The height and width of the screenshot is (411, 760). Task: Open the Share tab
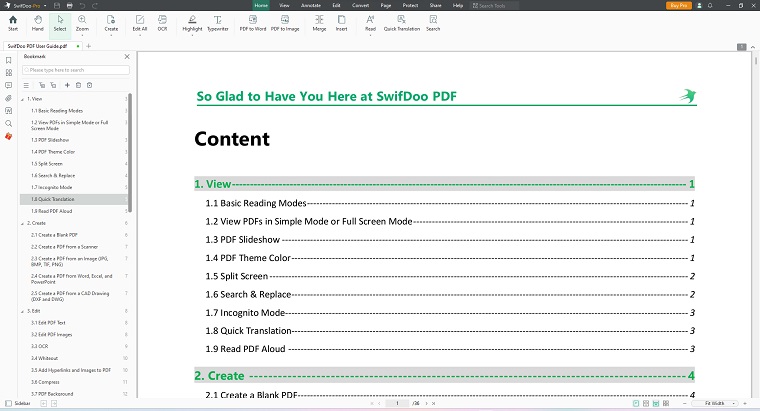pyautogui.click(x=435, y=5)
